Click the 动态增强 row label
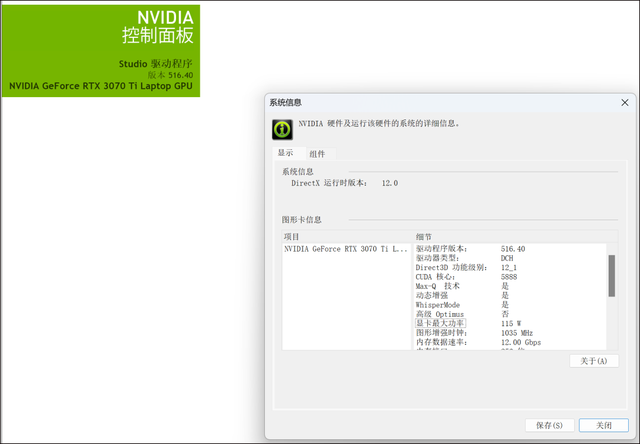This screenshot has width=640, height=444. (432, 295)
